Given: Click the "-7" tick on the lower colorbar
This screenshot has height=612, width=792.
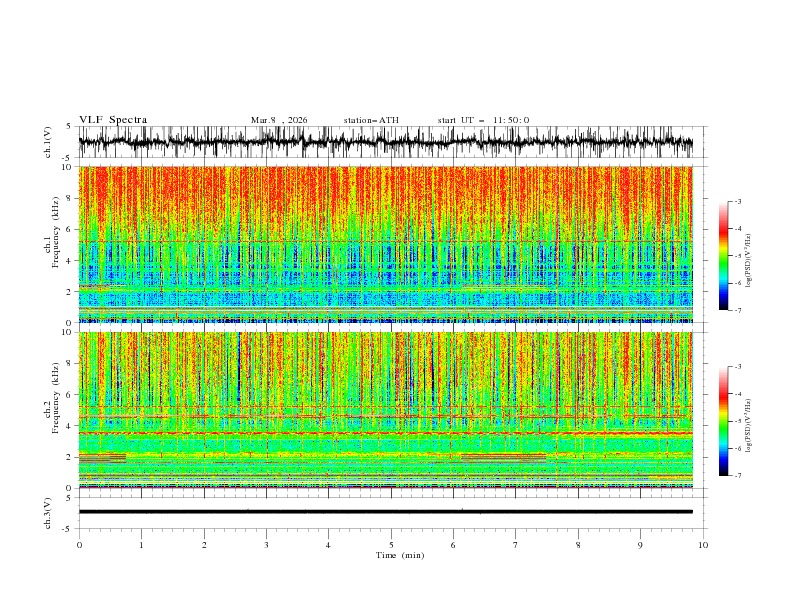Looking at the screenshot, I should 737,476.
